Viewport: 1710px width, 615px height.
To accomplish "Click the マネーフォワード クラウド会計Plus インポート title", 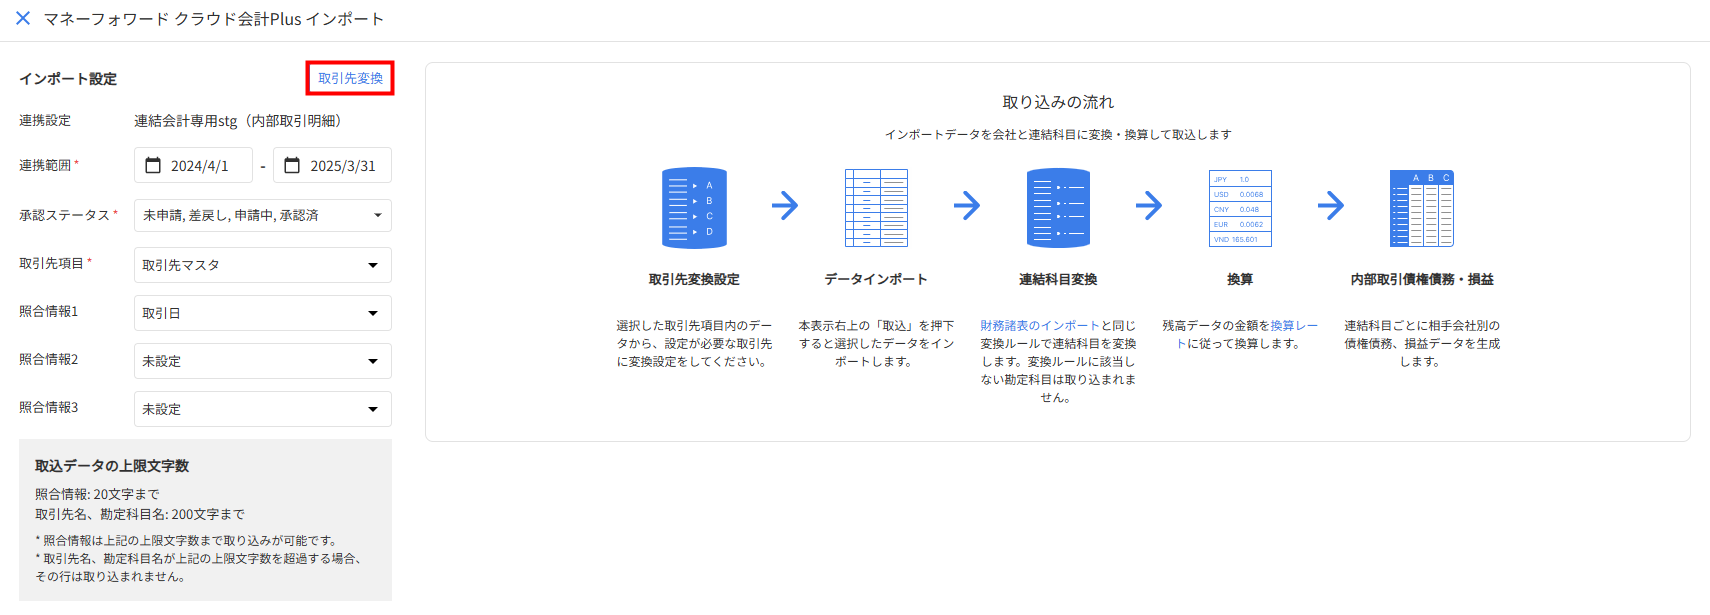I will coord(214,19).
